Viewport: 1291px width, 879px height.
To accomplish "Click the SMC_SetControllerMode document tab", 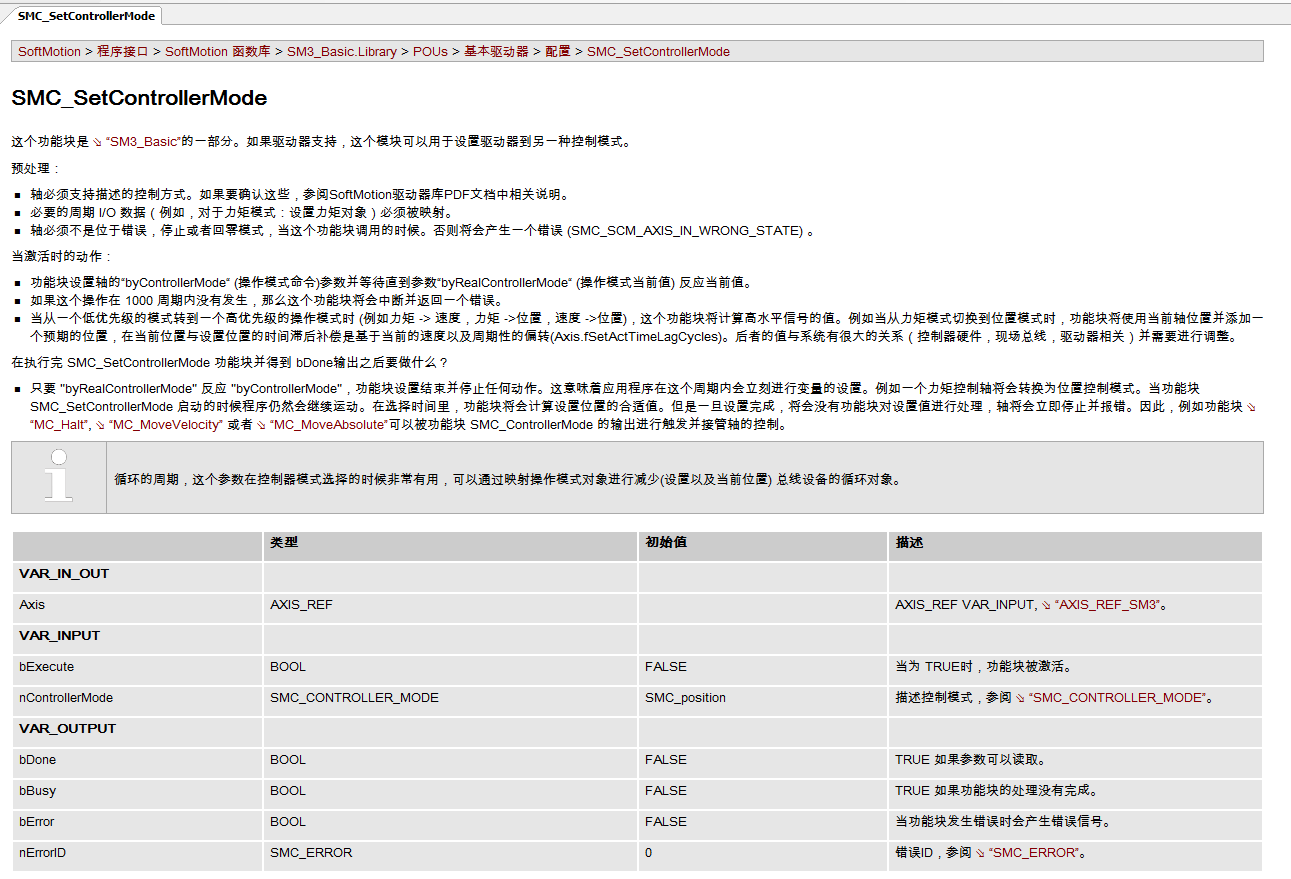I will 86,16.
